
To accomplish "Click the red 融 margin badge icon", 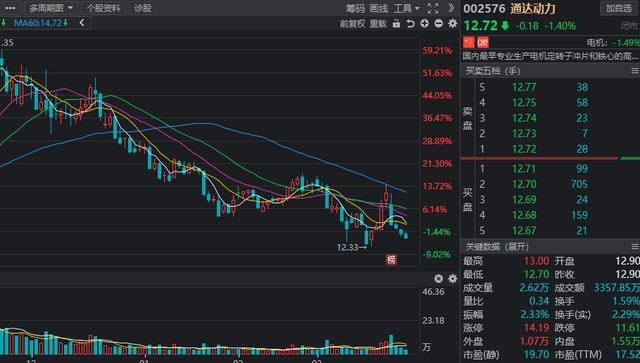I will [x=483, y=42].
